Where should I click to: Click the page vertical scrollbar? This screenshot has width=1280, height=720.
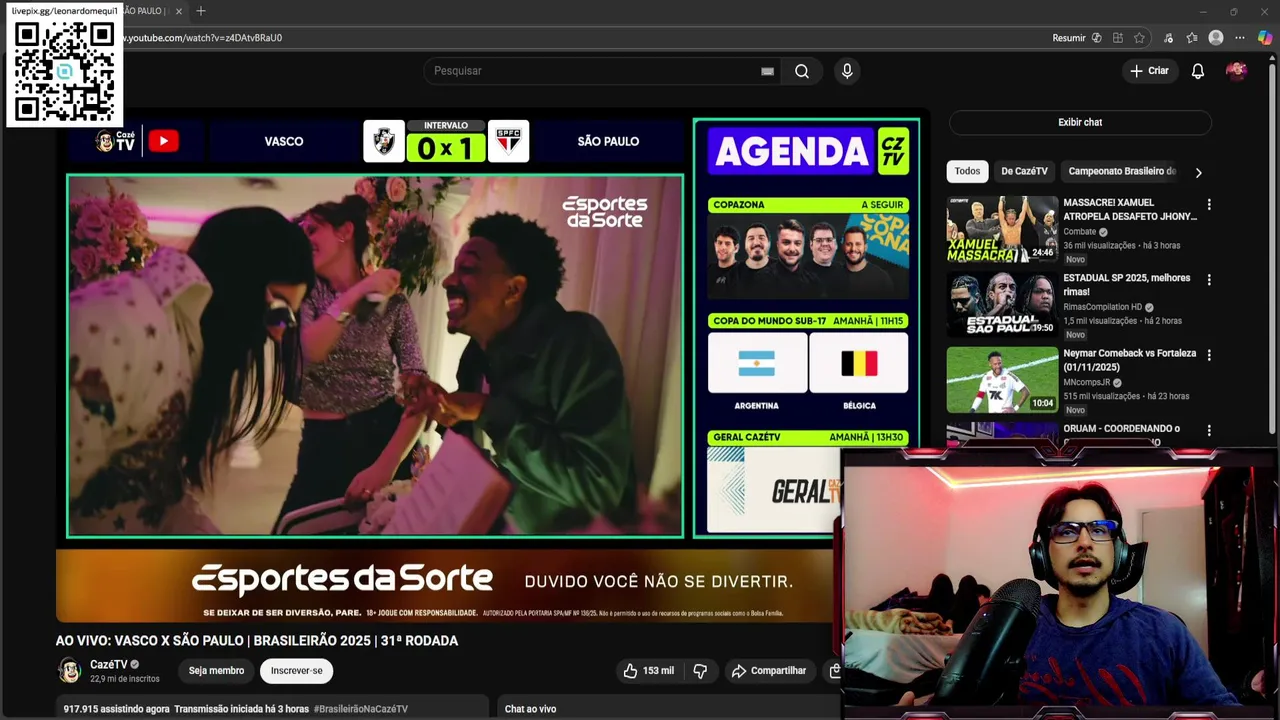[1274, 250]
